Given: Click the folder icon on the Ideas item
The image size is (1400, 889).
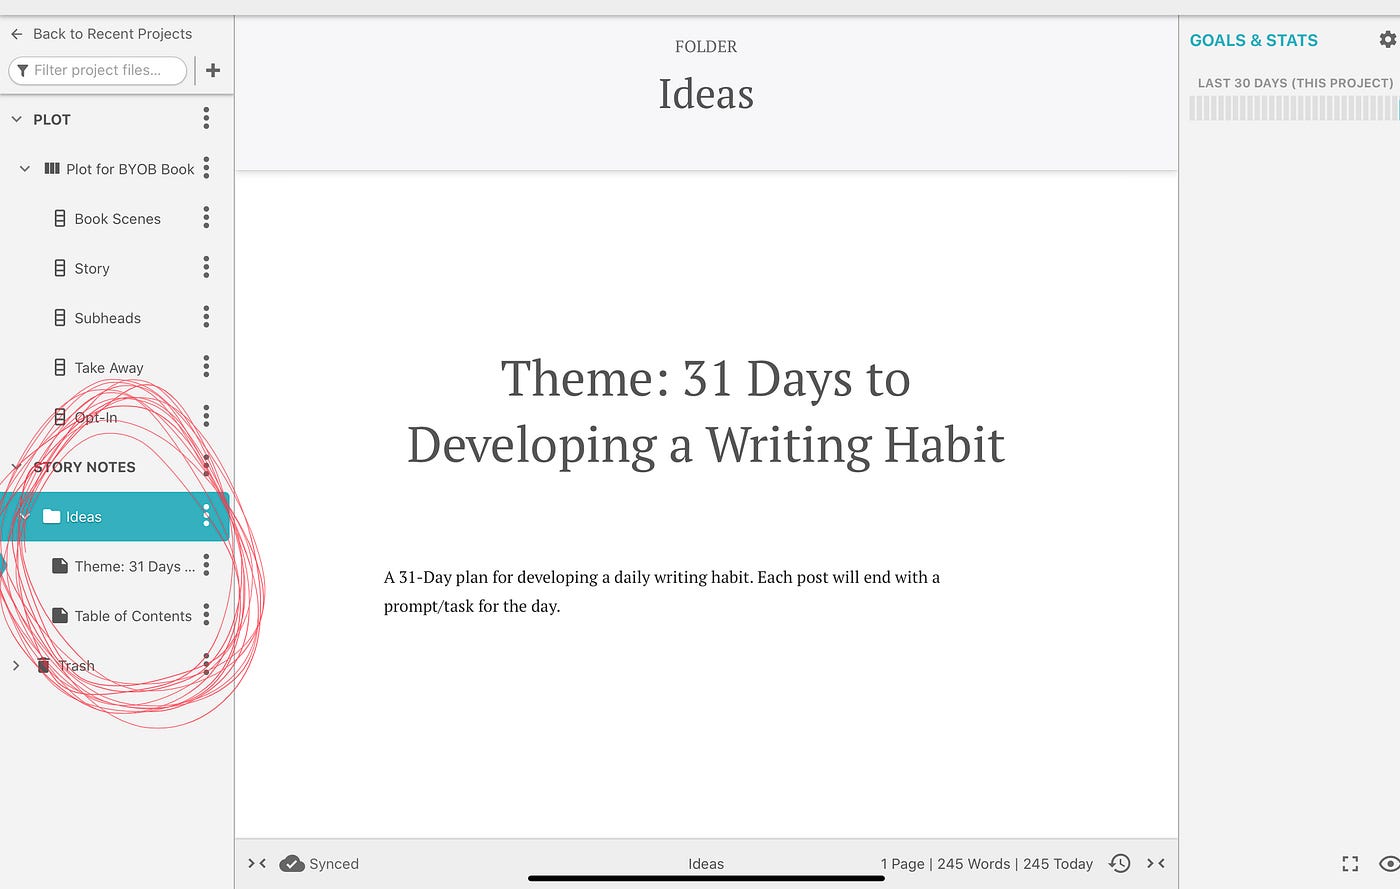Looking at the screenshot, I should 51,516.
